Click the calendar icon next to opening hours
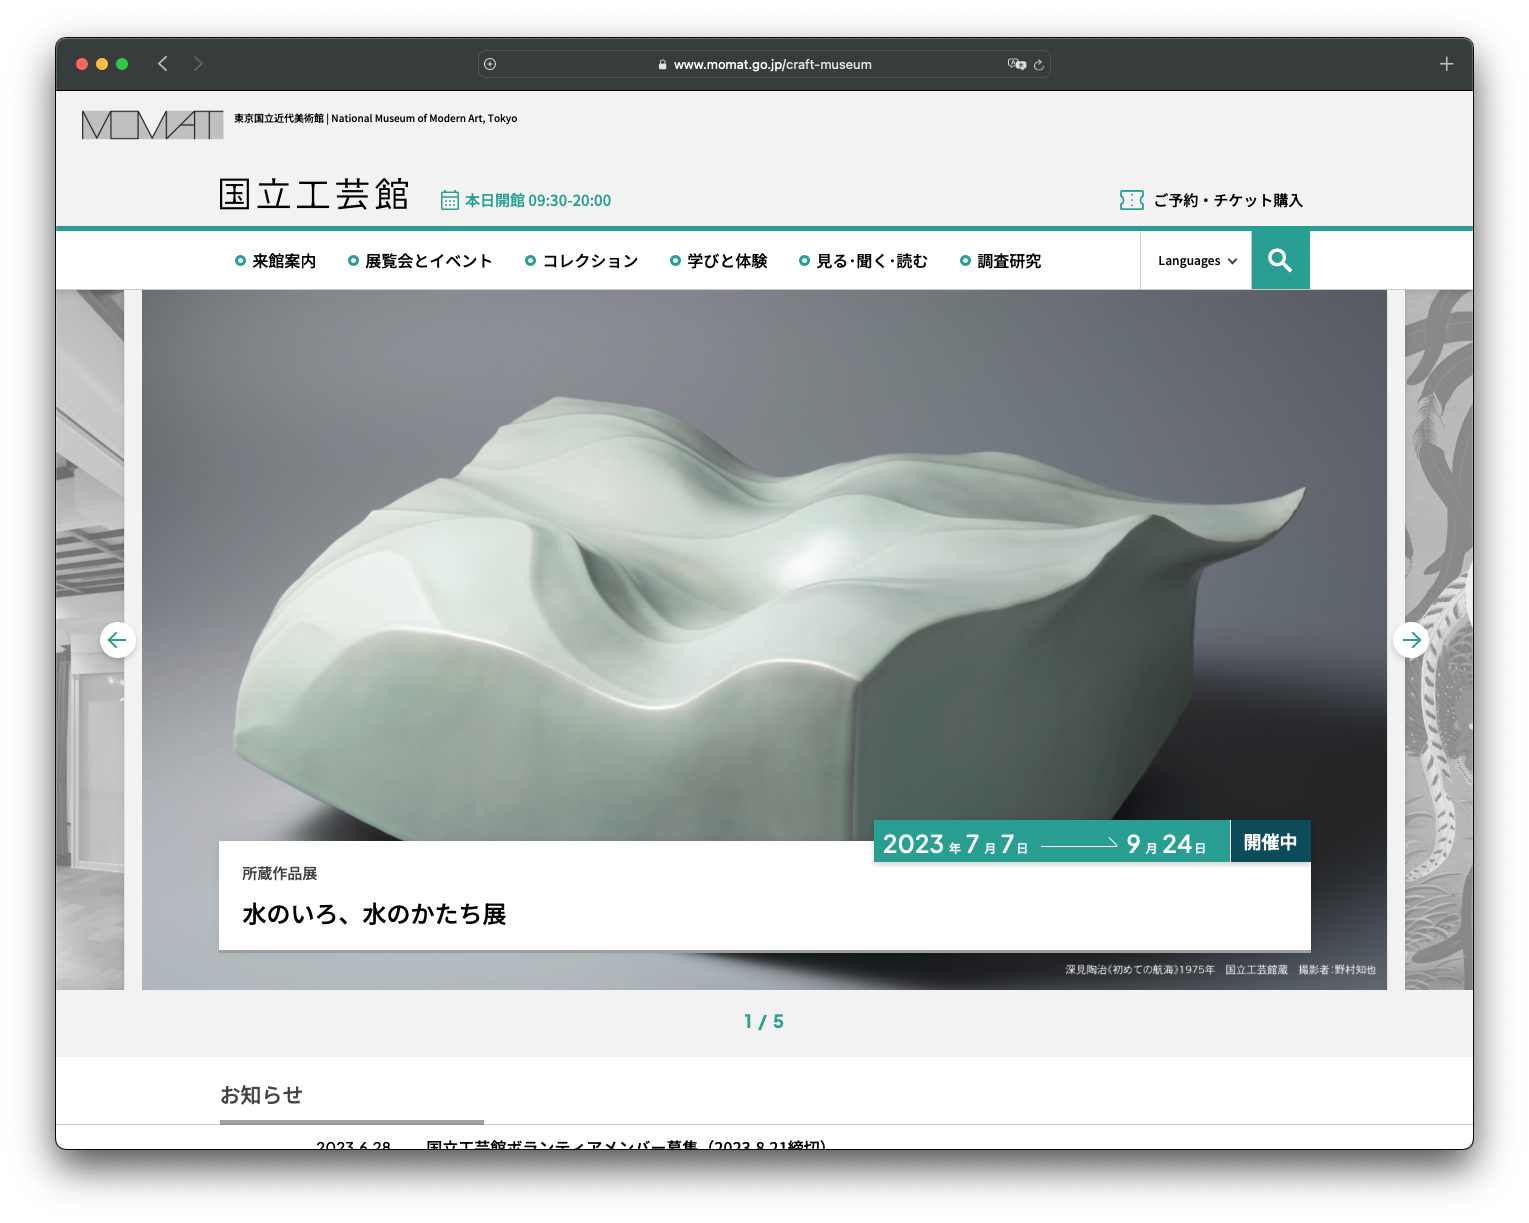 (x=450, y=201)
